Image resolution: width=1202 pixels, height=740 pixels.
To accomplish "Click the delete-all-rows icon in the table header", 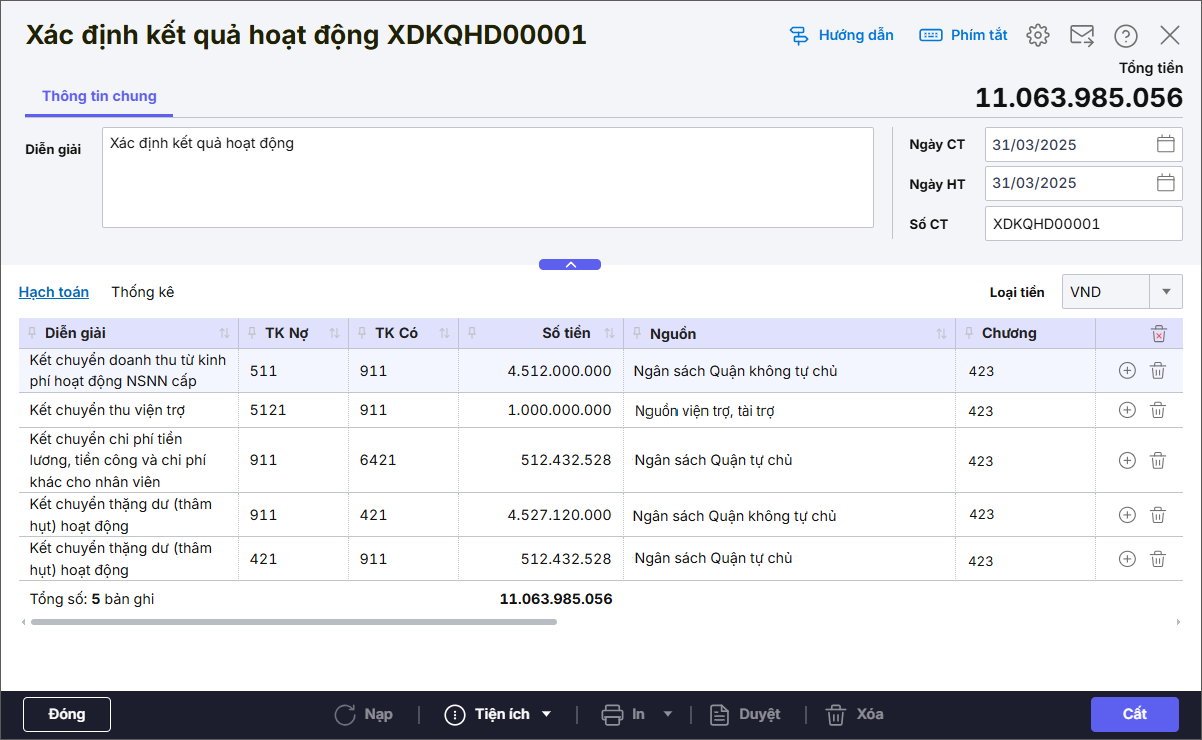I will pyautogui.click(x=1158, y=334).
